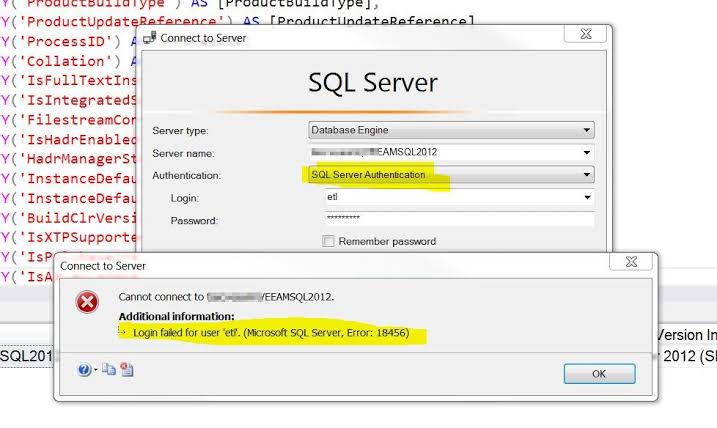
Task: Close the SQL Server login dialog
Action: click(x=586, y=34)
